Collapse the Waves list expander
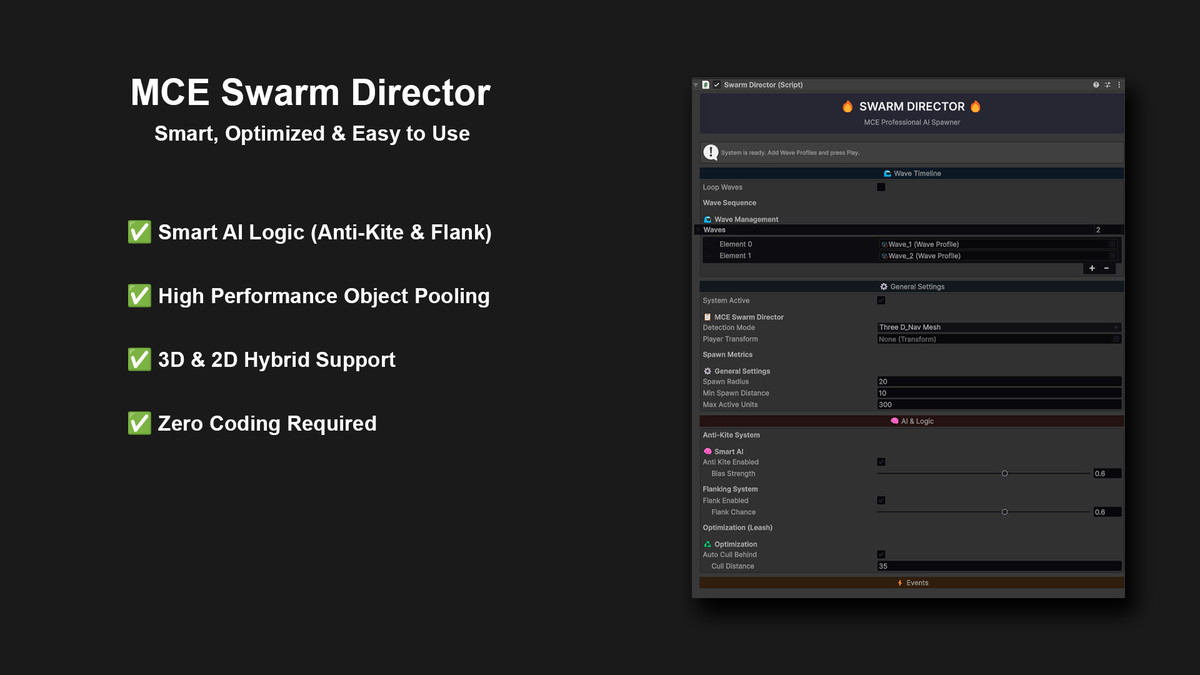The width and height of the screenshot is (1200, 675). pyautogui.click(x=697, y=229)
